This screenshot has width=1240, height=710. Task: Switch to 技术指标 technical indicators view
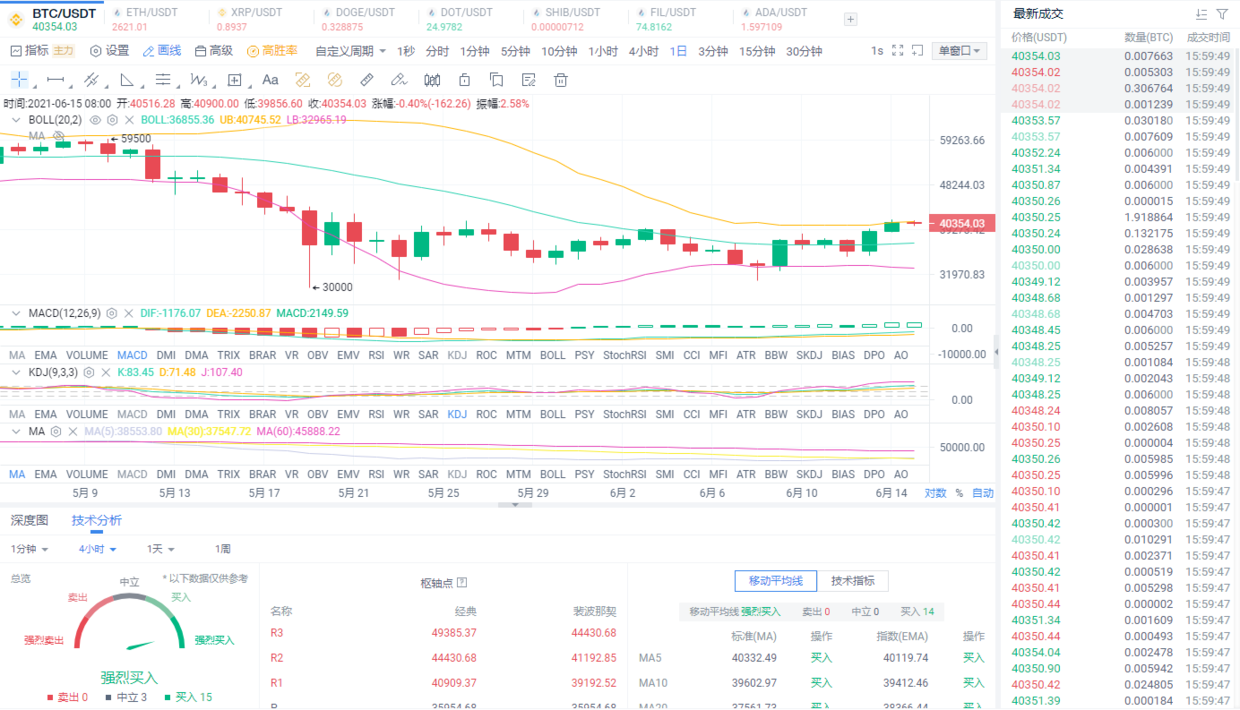point(853,581)
